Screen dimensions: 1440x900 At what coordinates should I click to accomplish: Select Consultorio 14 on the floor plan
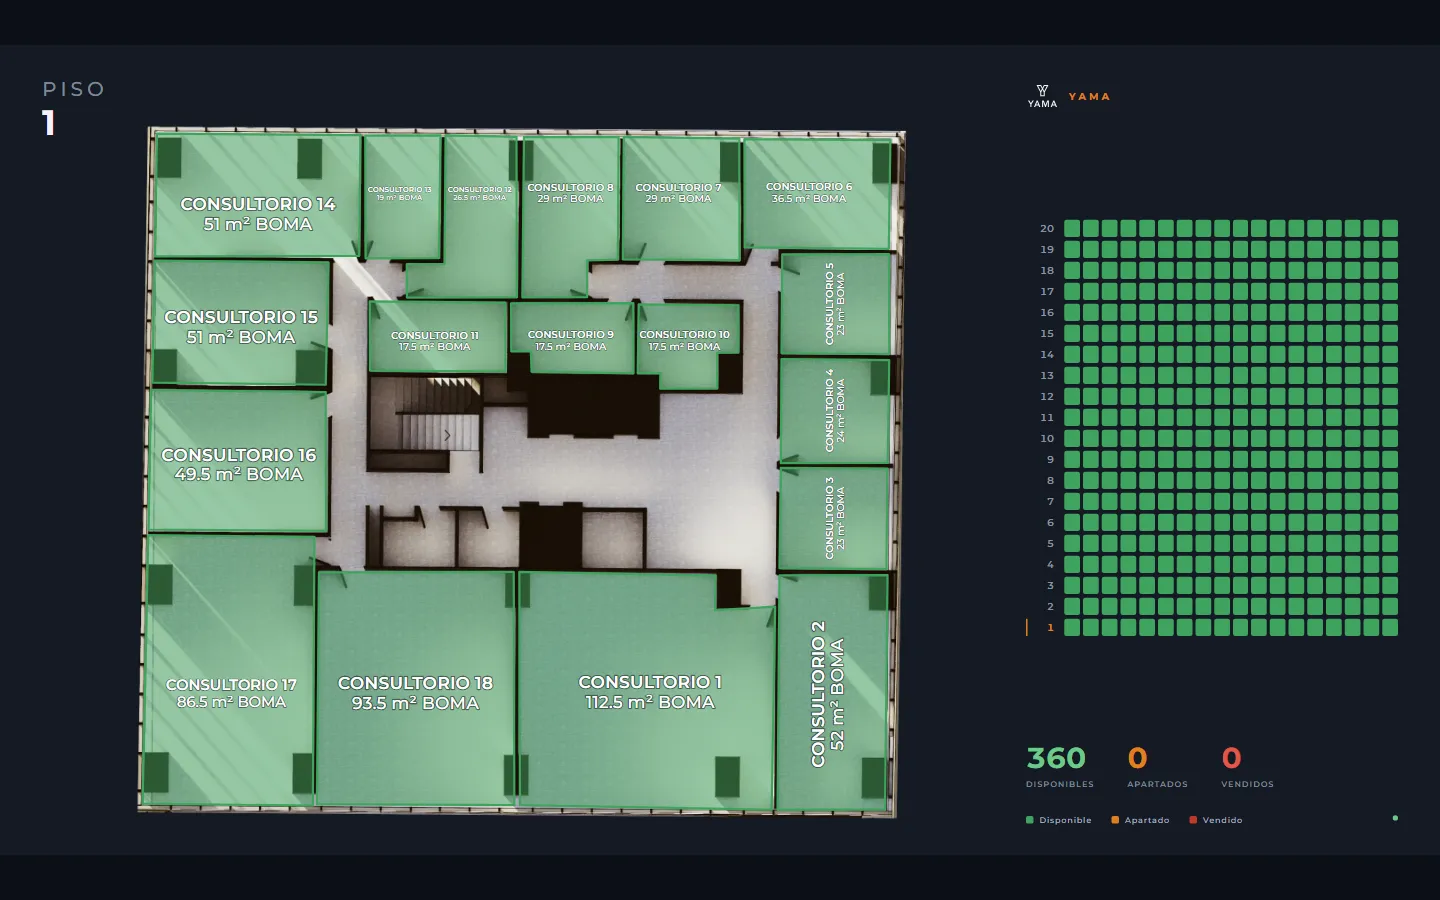coord(257,196)
